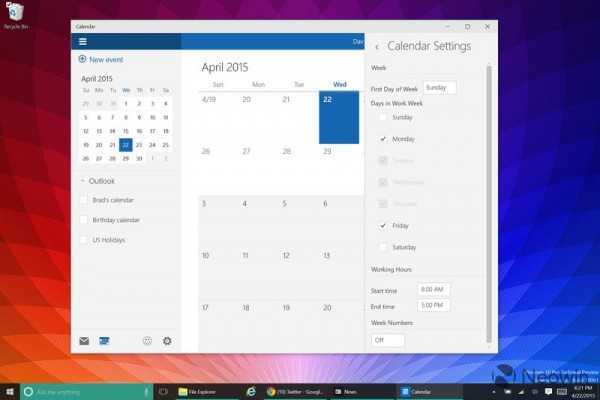Select day 12 in main calendar
This screenshot has width=600, height=400.
click(x=299, y=274)
